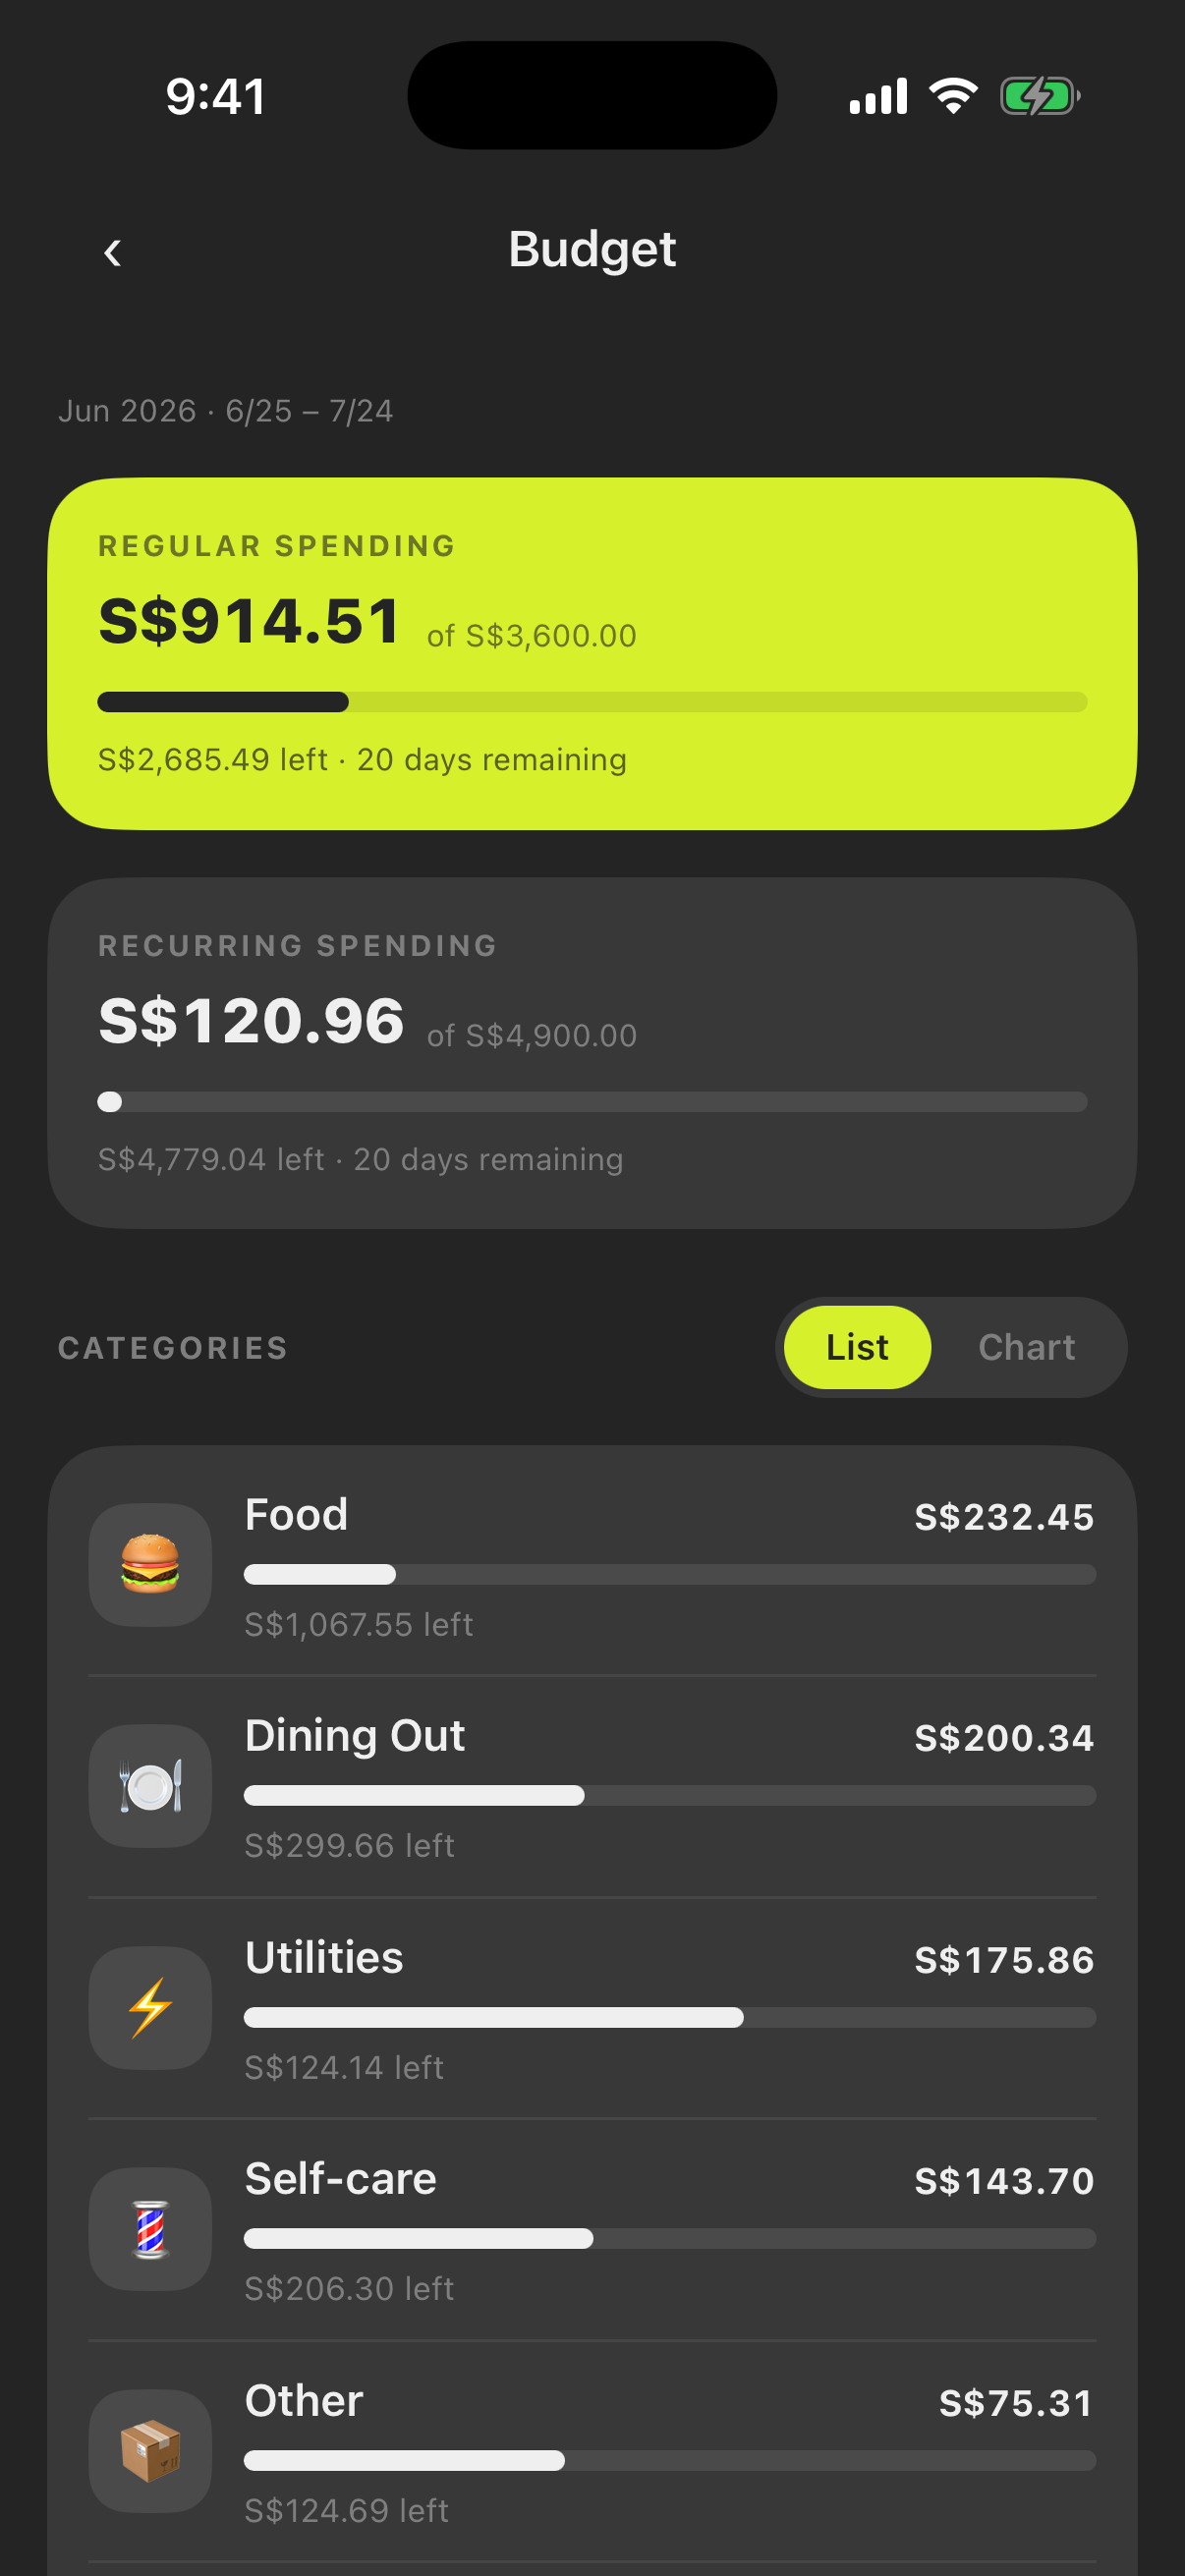The width and height of the screenshot is (1185, 2576).
Task: Tap the Utilities lightning bolt icon
Action: [x=150, y=2007]
